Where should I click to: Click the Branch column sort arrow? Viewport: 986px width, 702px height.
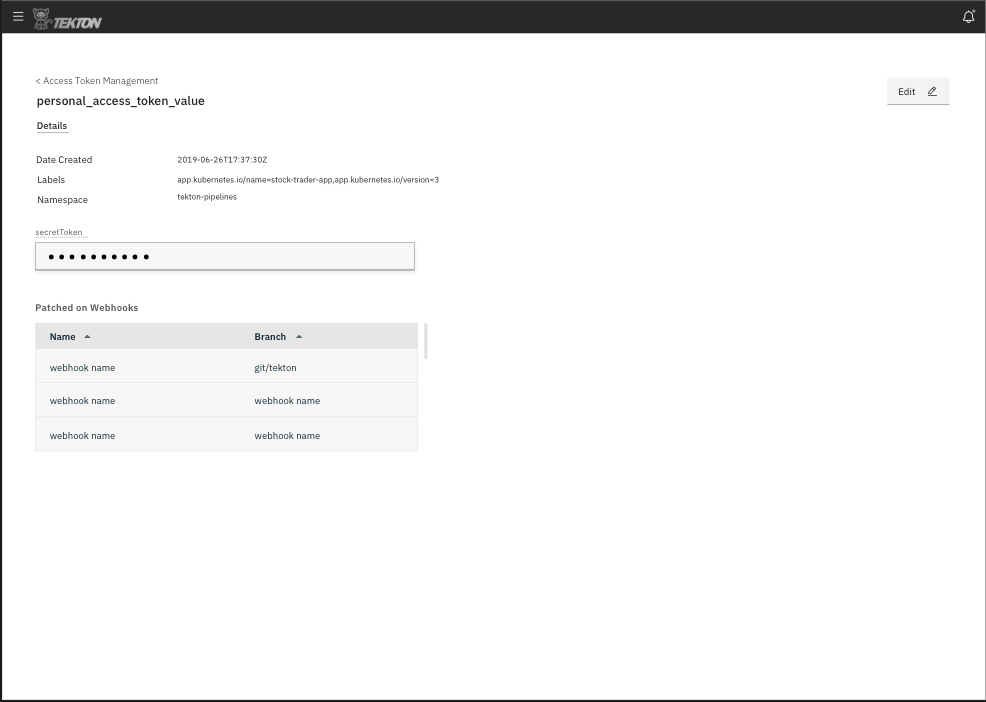point(298,336)
